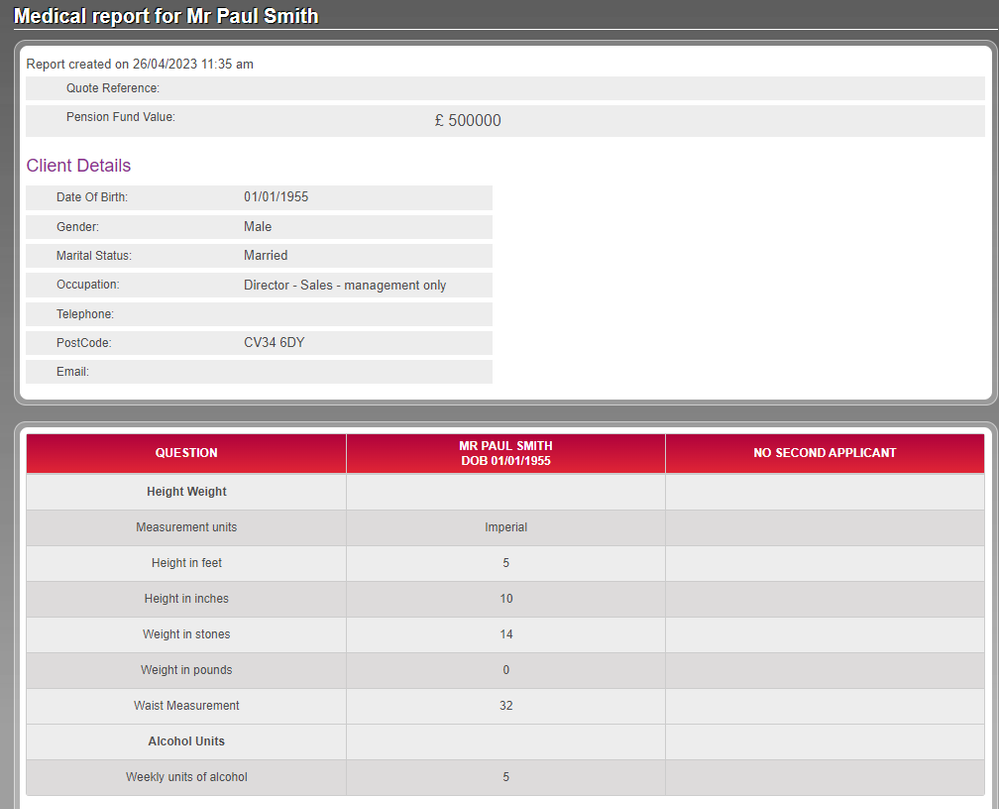
Task: Click the 'Marital Status:' label
Action: 94,255
